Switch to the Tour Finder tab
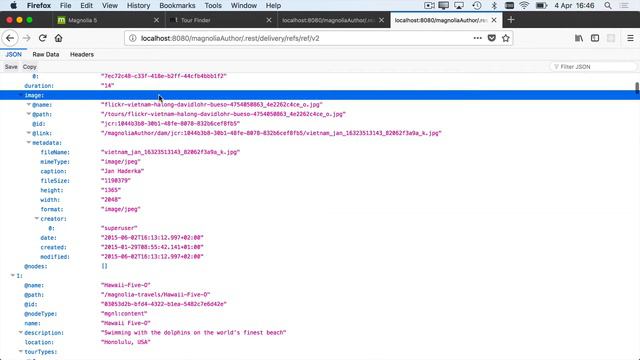640x360 pixels. pos(221,20)
